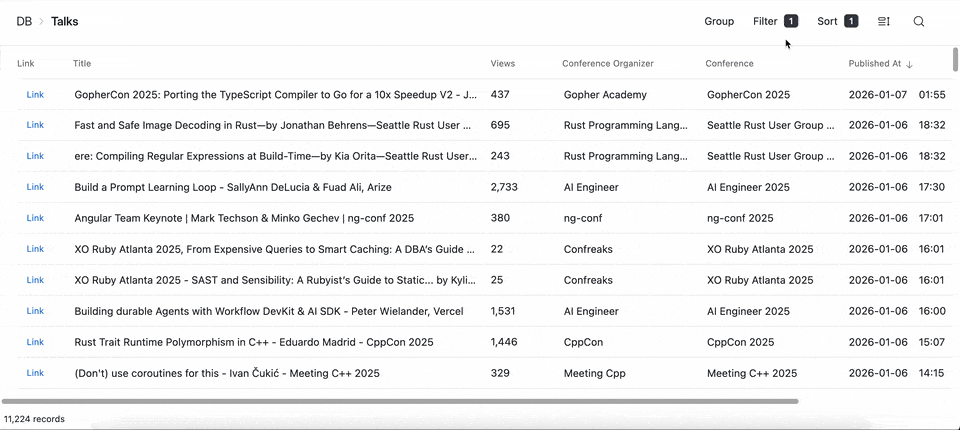
Task: Select the Rust Trait Runtime Polymorphism title
Action: tap(253, 342)
